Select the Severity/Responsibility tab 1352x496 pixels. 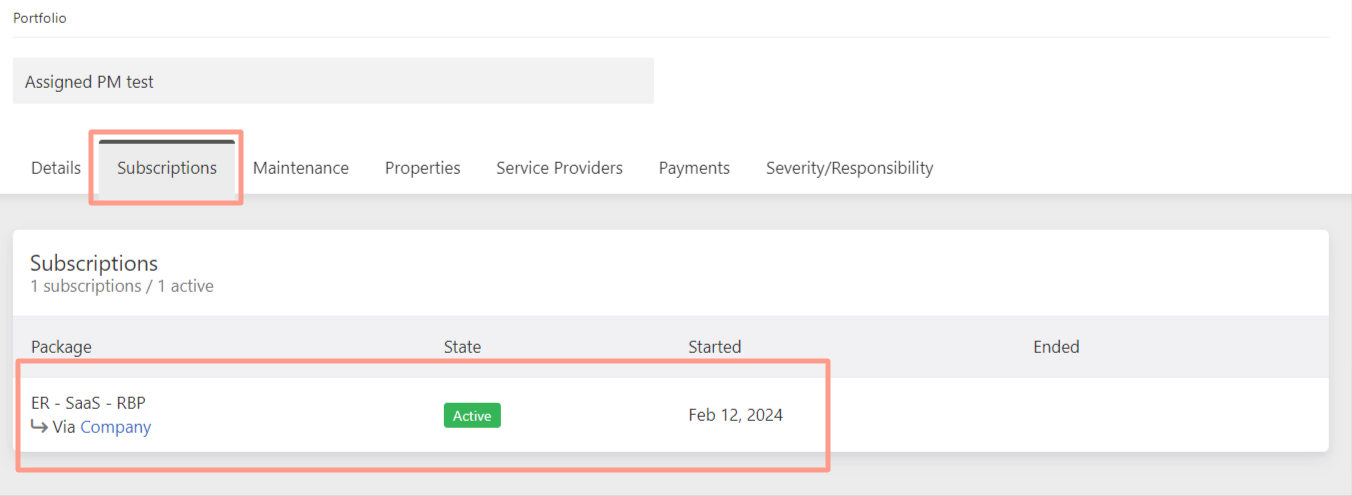click(x=850, y=168)
